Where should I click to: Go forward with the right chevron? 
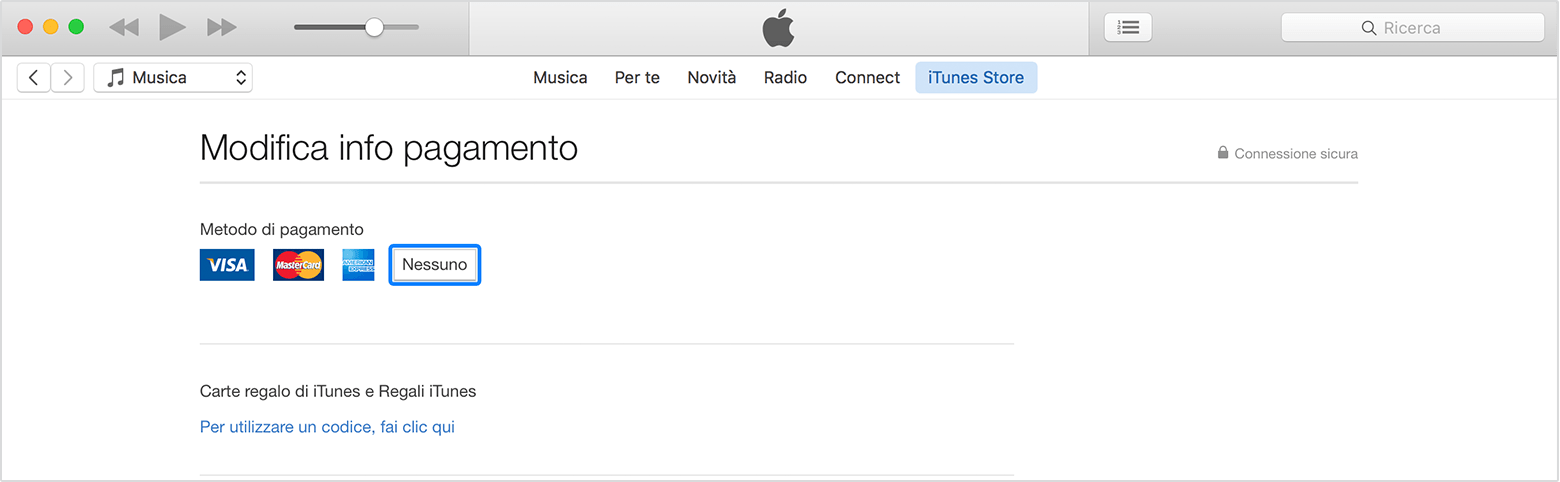point(67,78)
